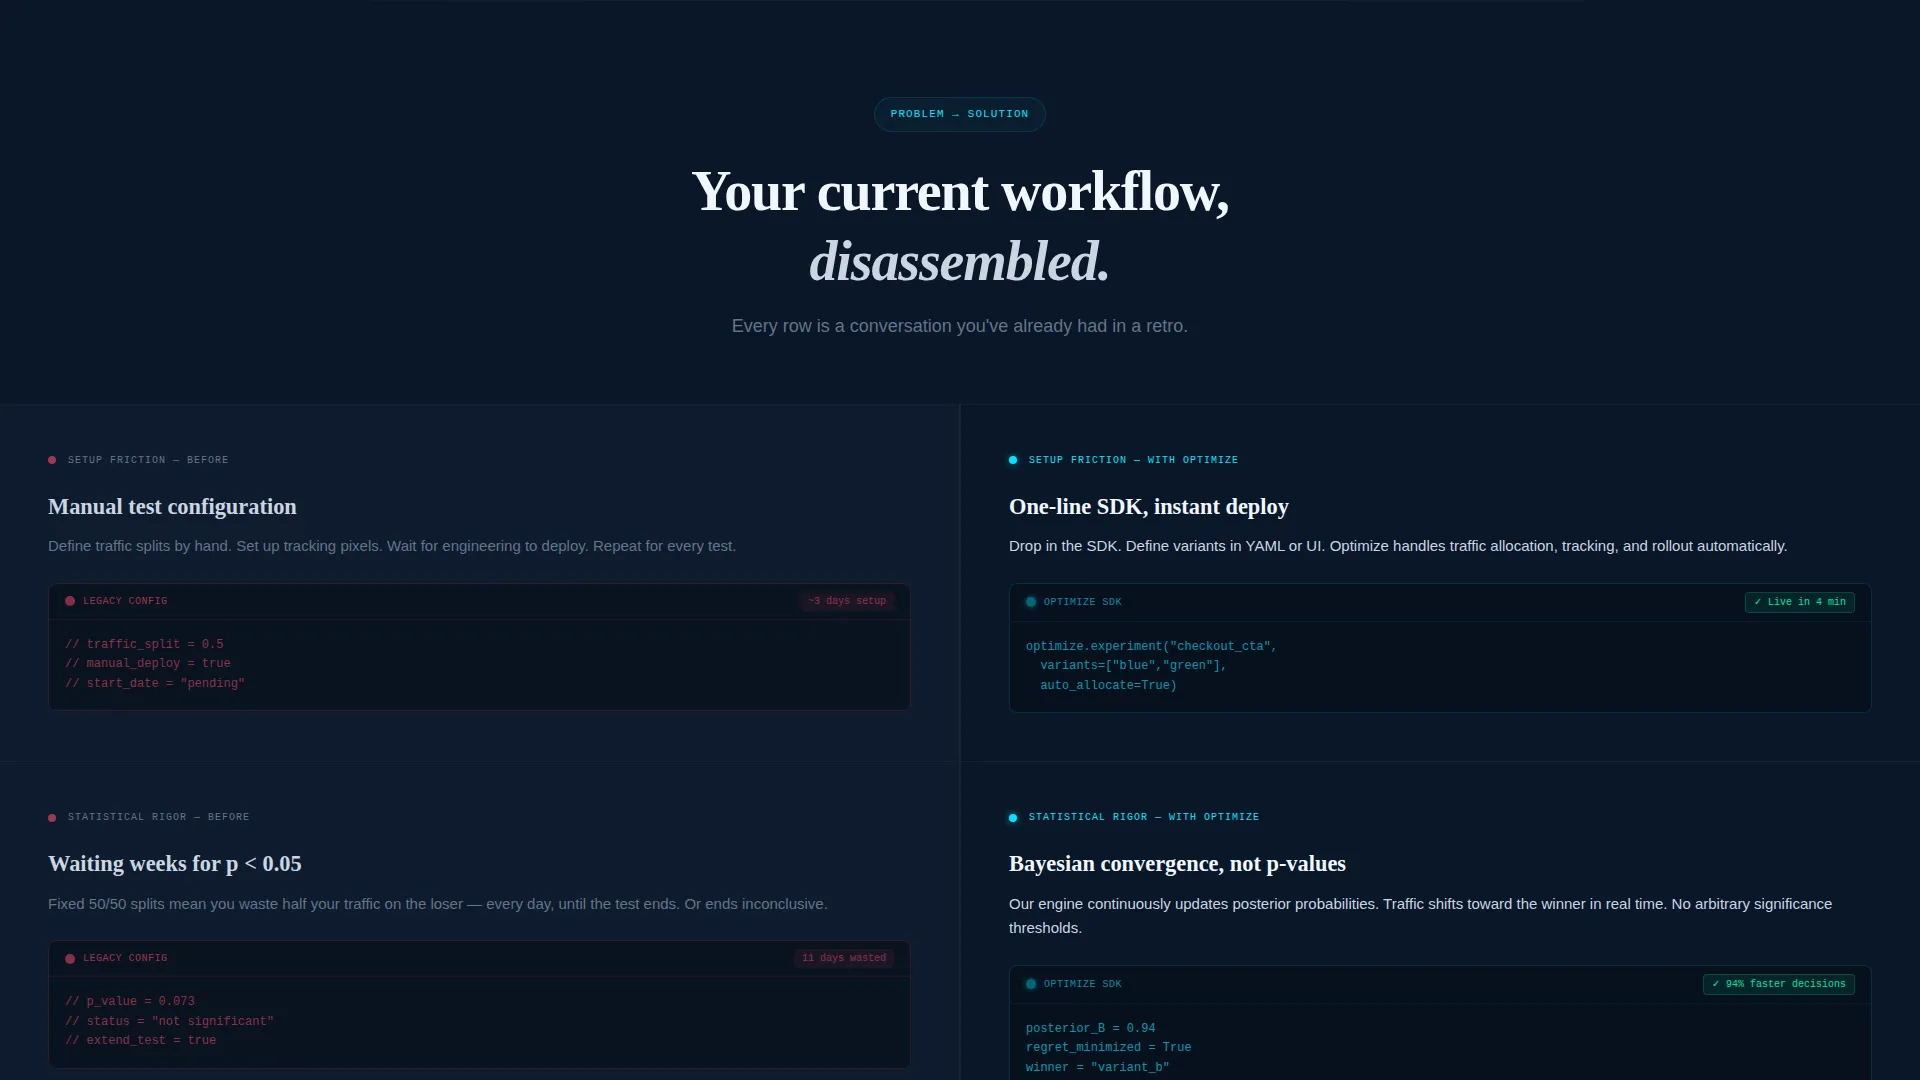
Task: Click the 'regret_minimized = True' code line
Action: point(1108,1048)
